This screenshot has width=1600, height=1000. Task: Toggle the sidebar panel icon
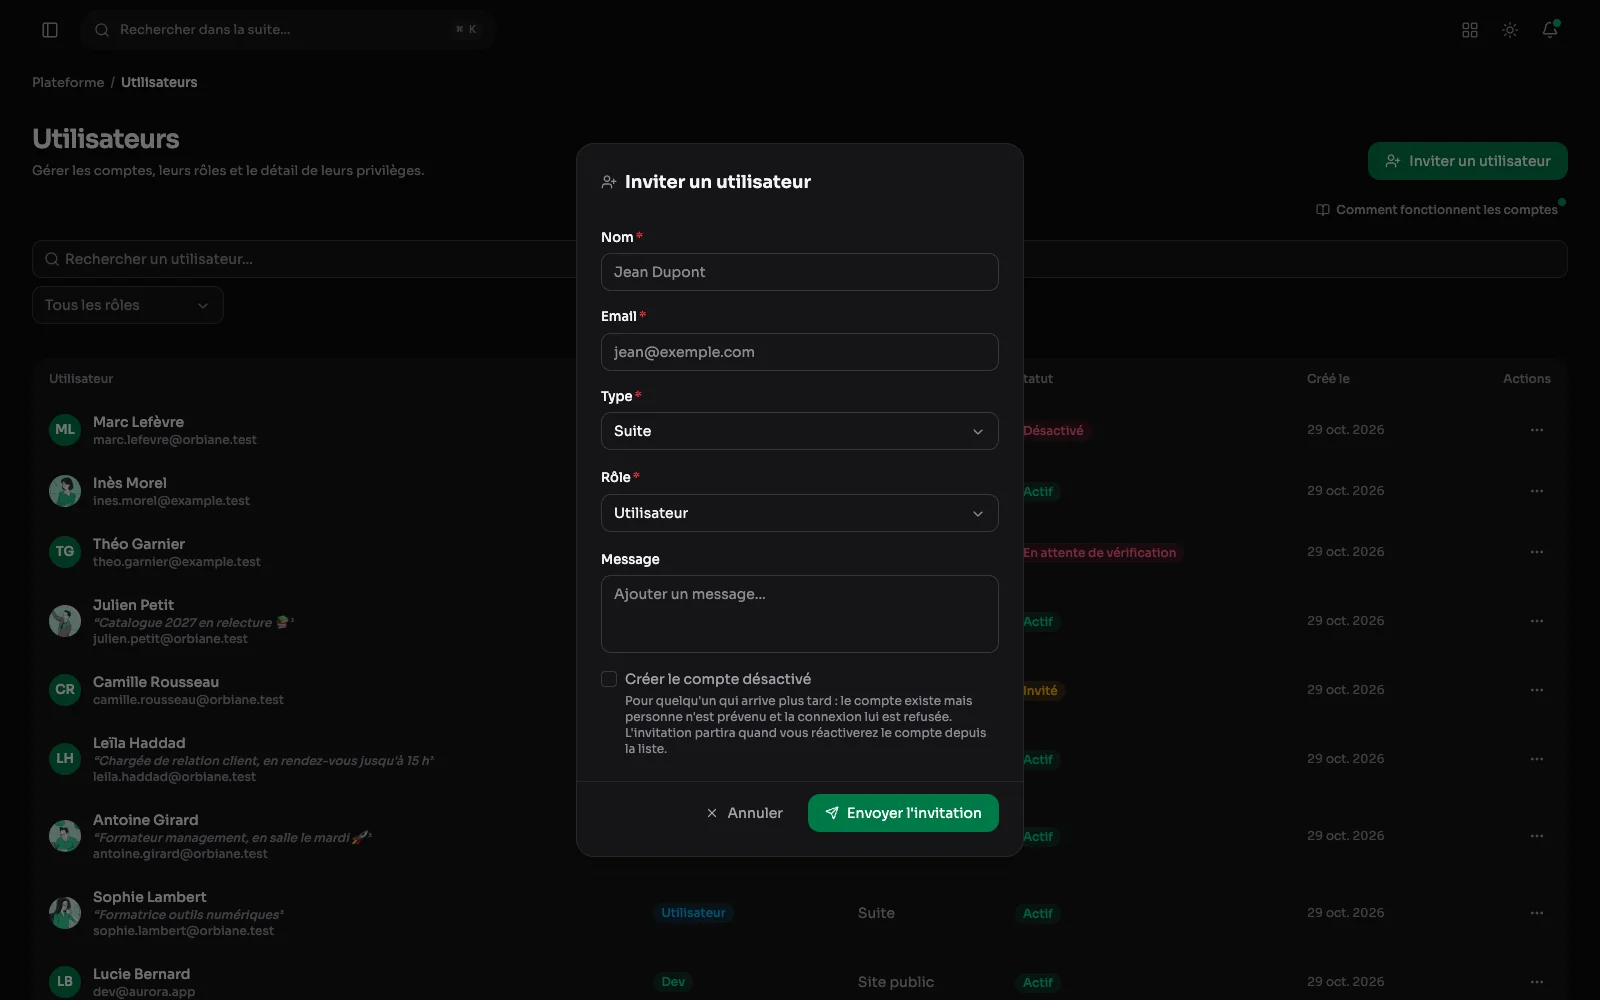tap(50, 30)
